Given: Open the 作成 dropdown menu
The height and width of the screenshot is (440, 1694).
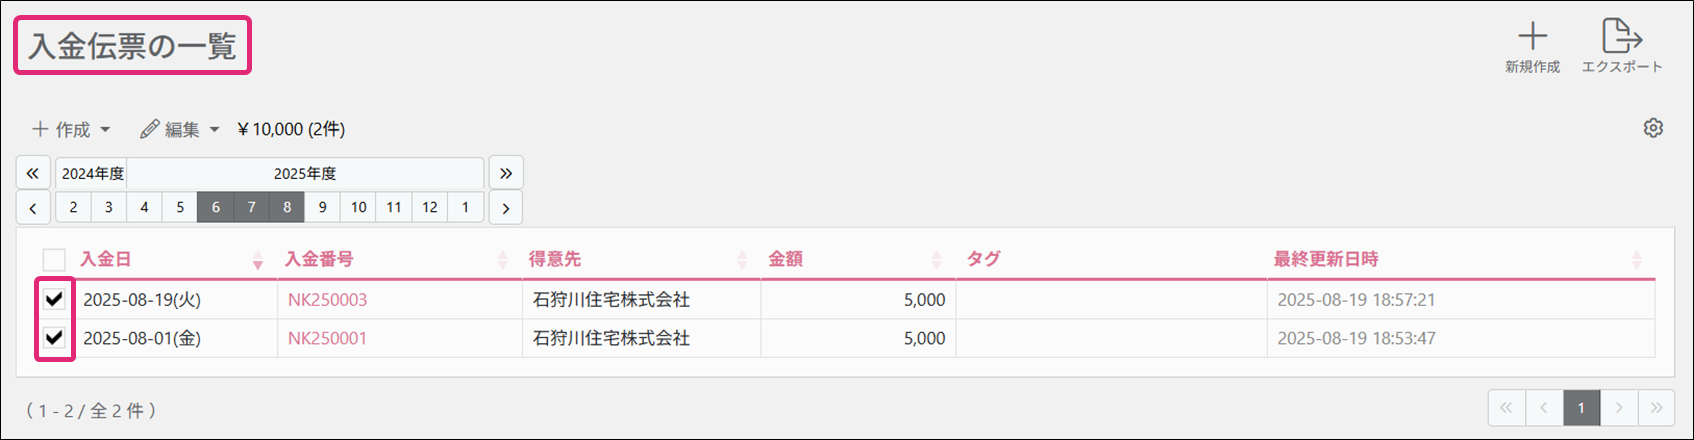Looking at the screenshot, I should (71, 129).
